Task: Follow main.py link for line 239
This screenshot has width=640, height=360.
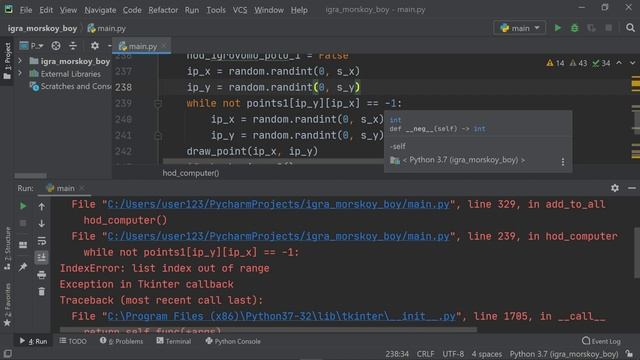Action: point(278,236)
